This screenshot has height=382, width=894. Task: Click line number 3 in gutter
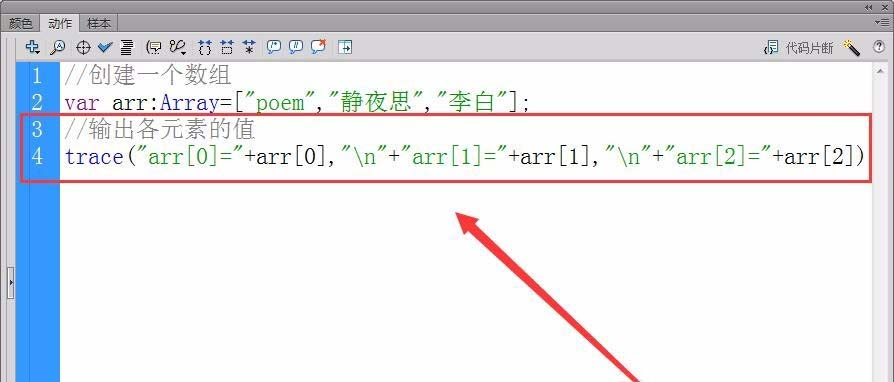click(37, 129)
